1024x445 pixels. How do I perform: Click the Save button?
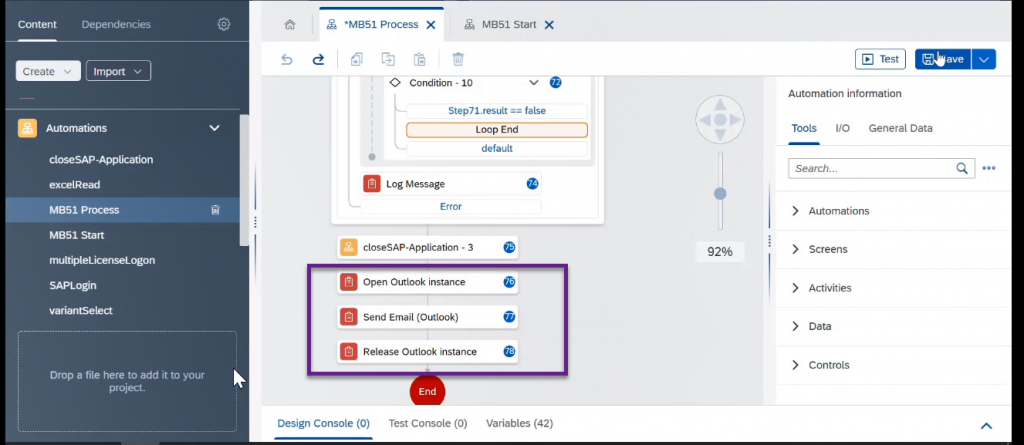pos(943,59)
